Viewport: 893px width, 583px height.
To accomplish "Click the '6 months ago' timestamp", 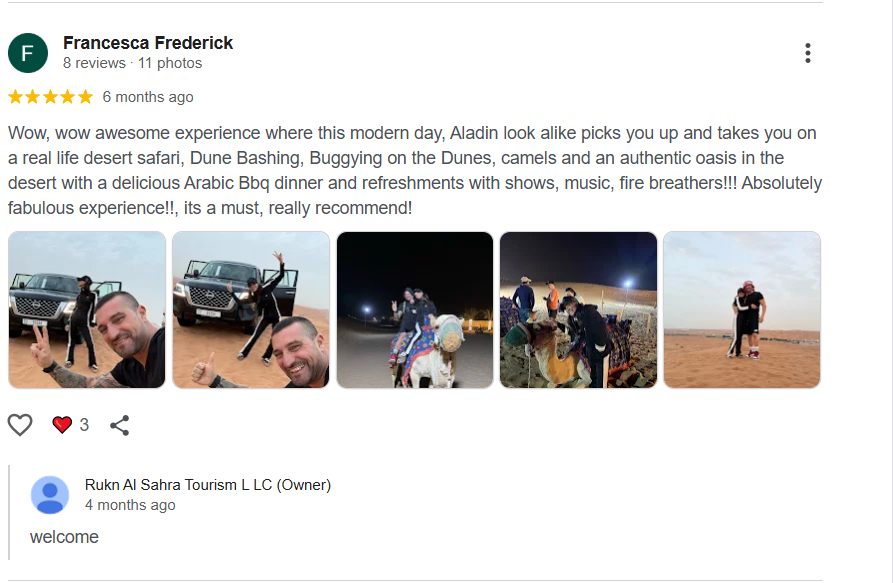I will coord(148,97).
